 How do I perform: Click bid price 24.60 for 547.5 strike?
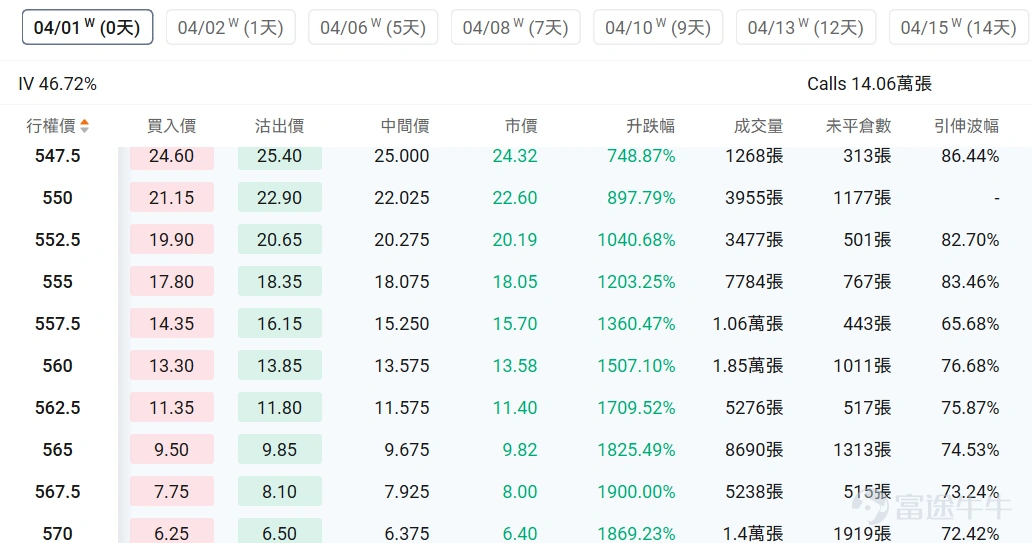point(172,157)
